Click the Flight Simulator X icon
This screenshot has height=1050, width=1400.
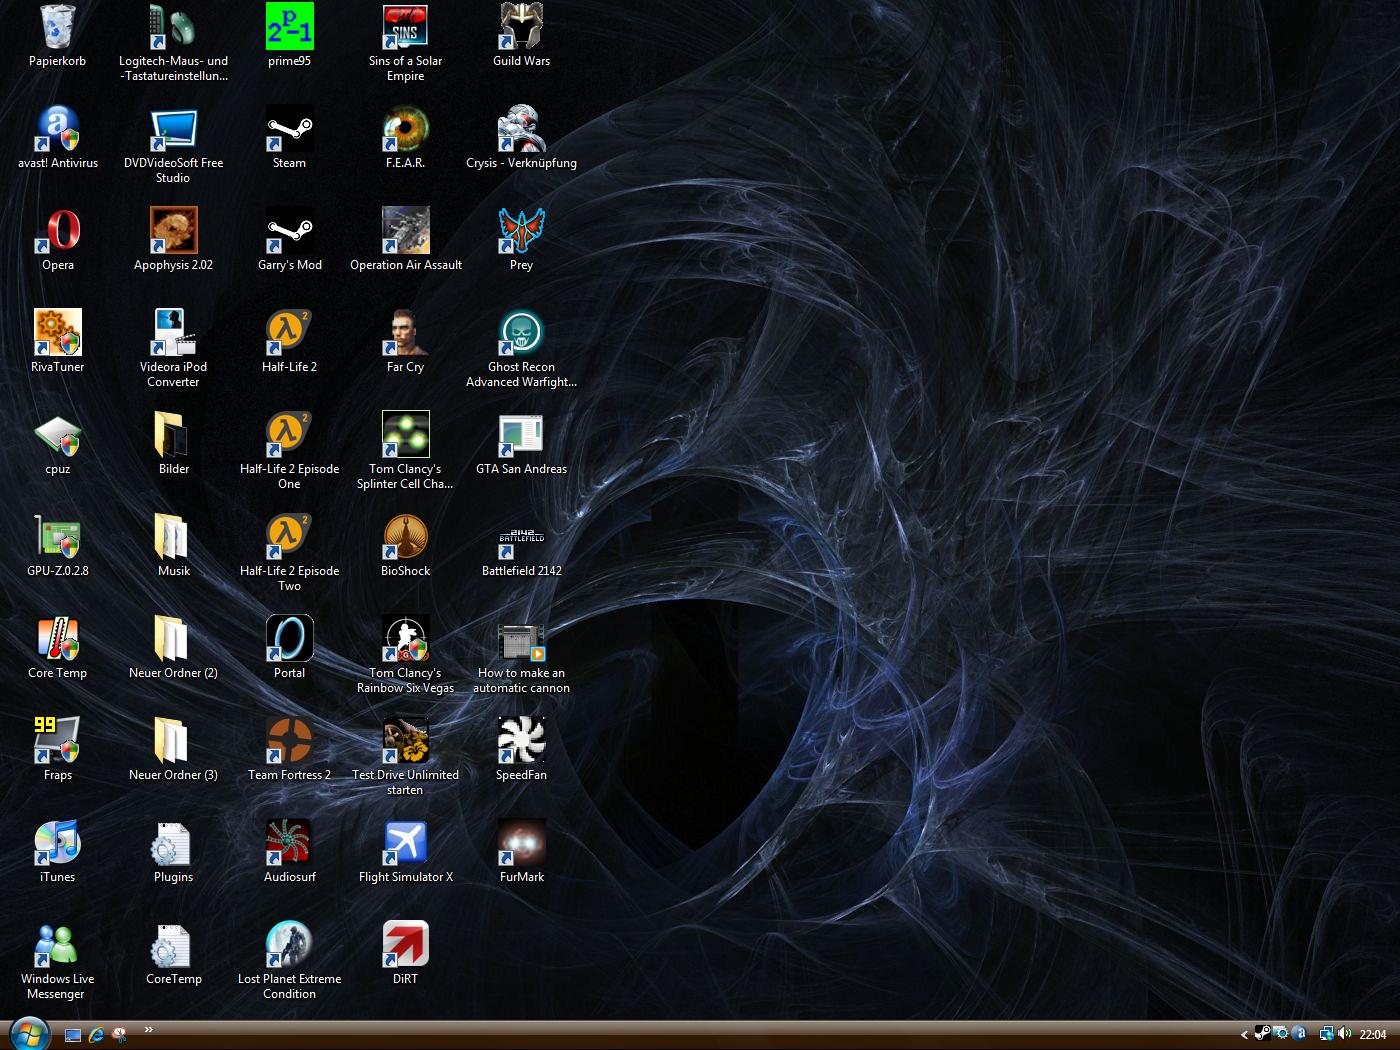[405, 843]
